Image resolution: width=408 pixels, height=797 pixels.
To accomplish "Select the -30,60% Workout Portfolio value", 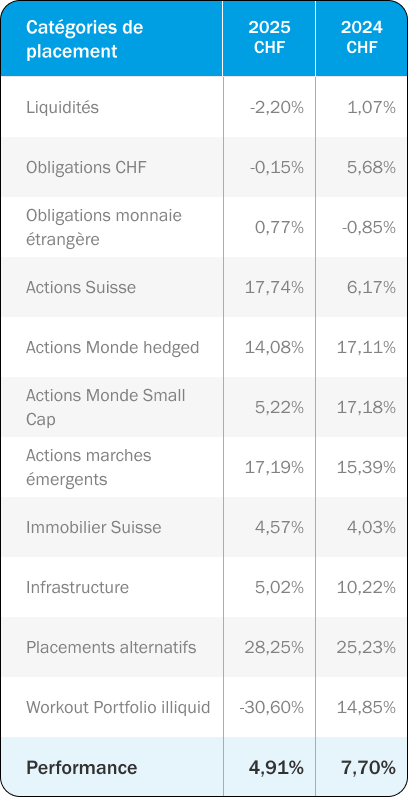I will click(x=272, y=707).
